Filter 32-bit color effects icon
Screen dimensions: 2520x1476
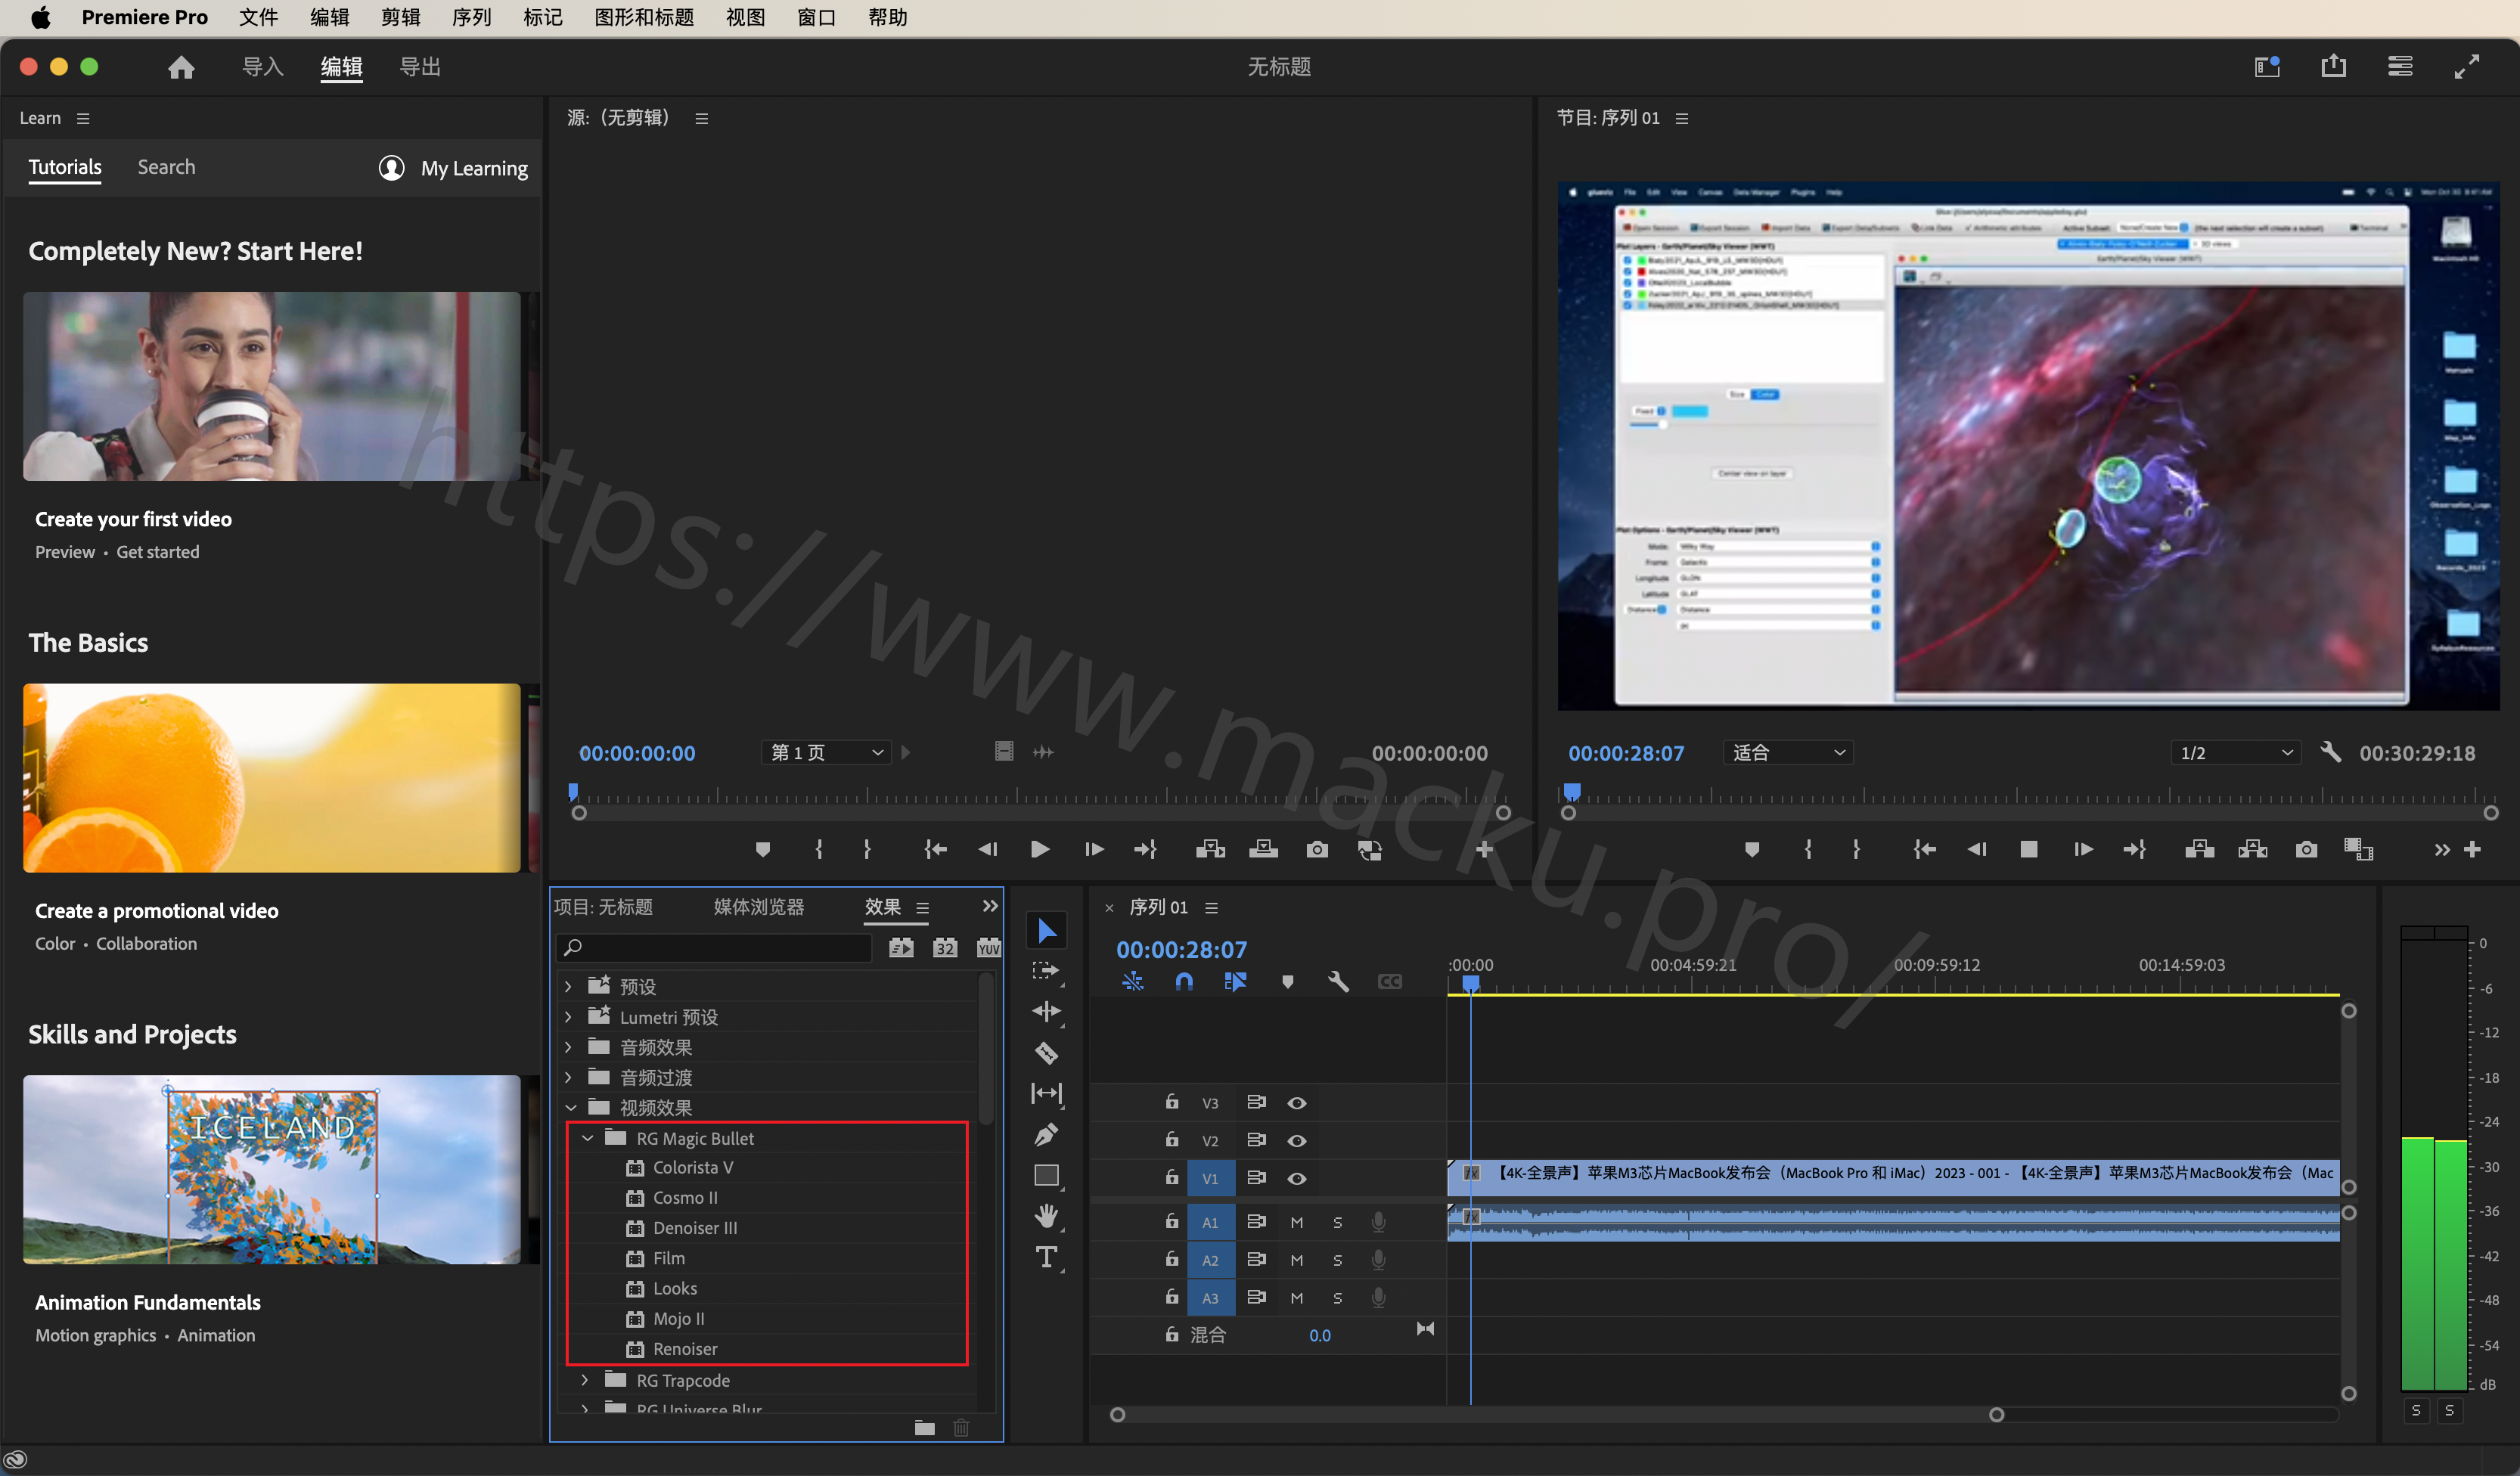pos(945,947)
